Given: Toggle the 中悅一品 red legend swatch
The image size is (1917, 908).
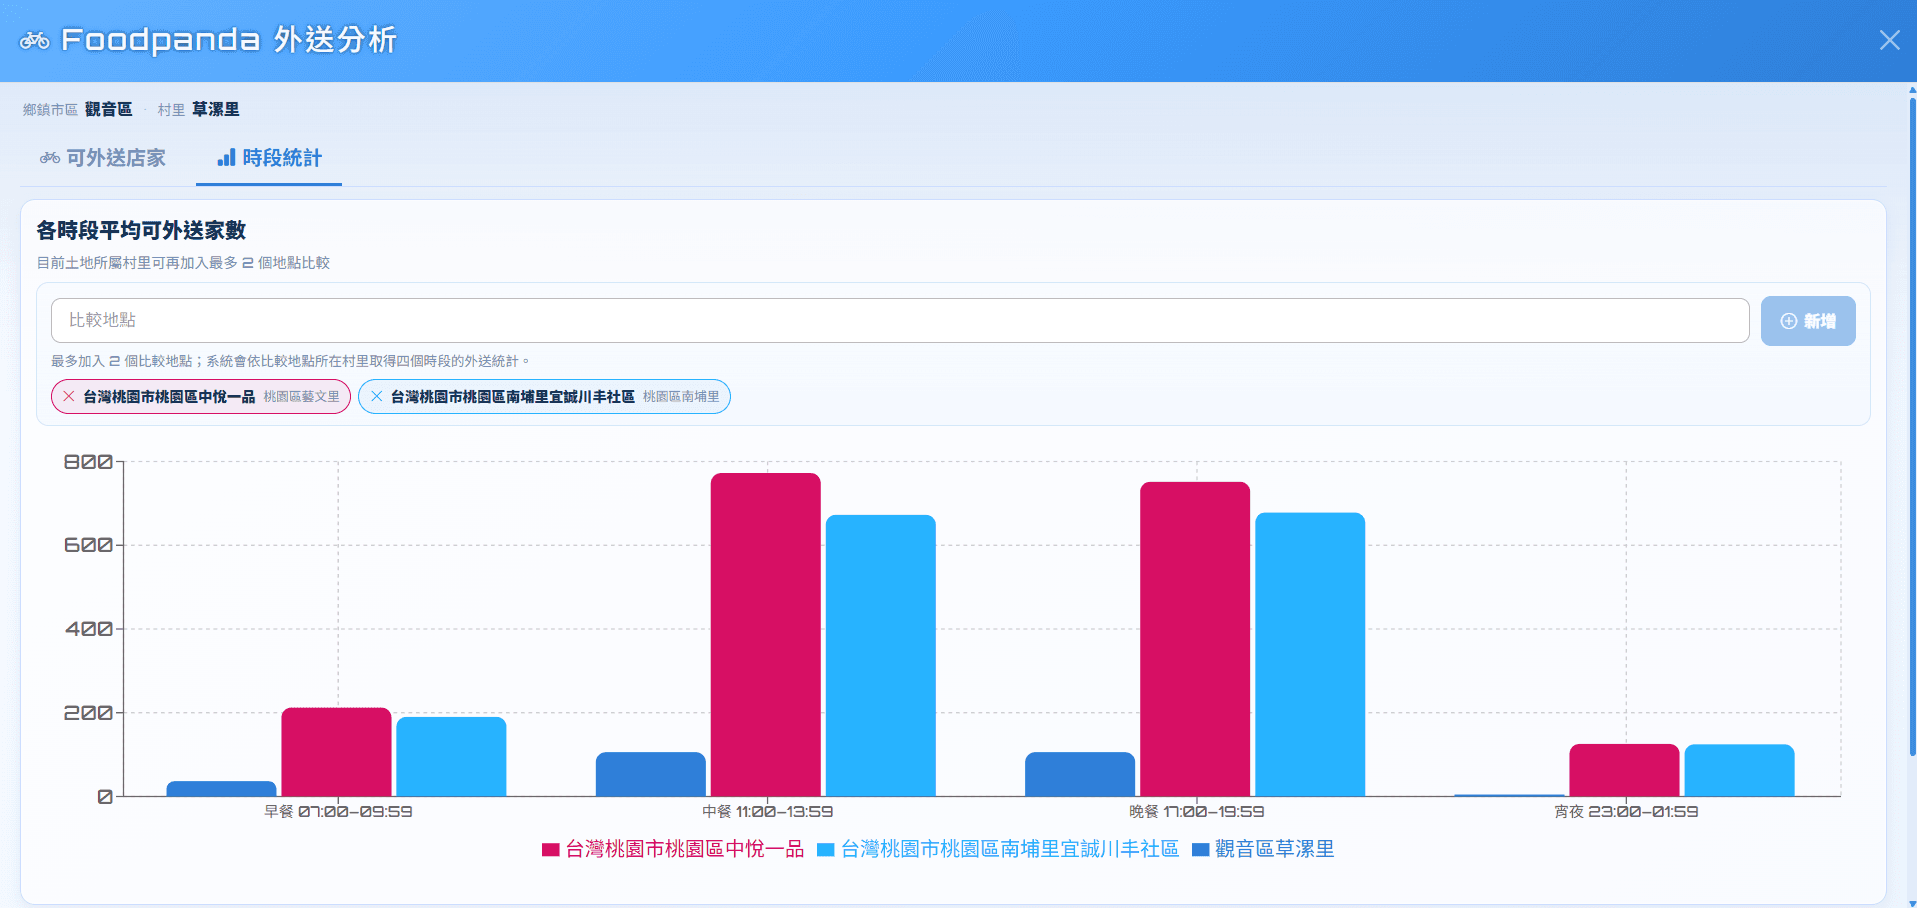Looking at the screenshot, I should (x=550, y=850).
